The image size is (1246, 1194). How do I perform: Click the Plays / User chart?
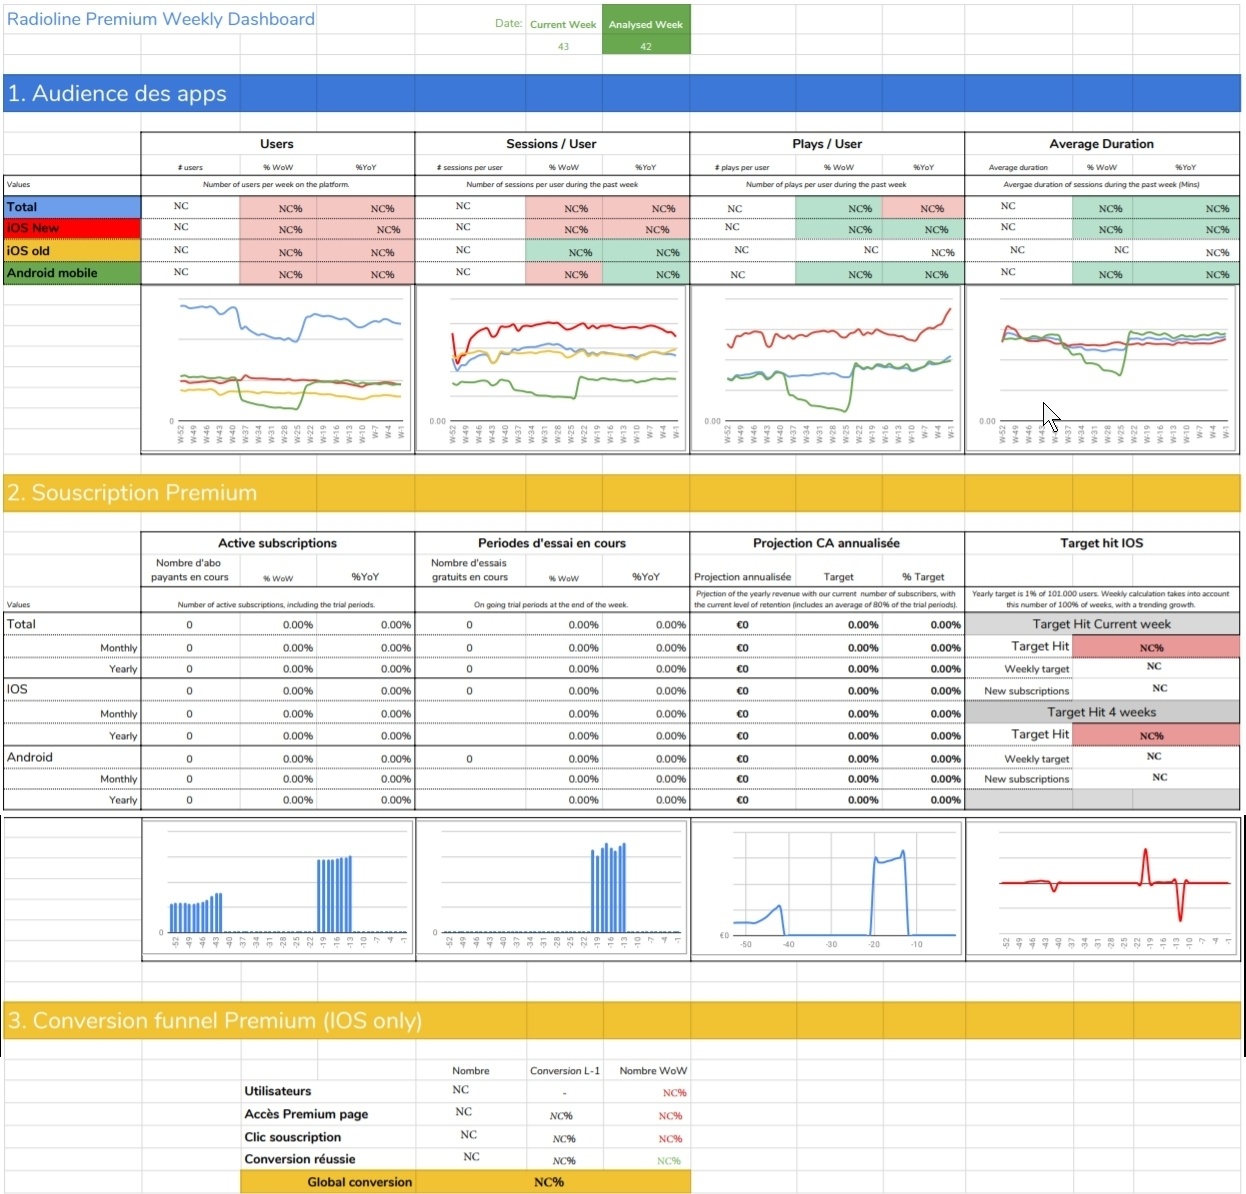(x=825, y=368)
